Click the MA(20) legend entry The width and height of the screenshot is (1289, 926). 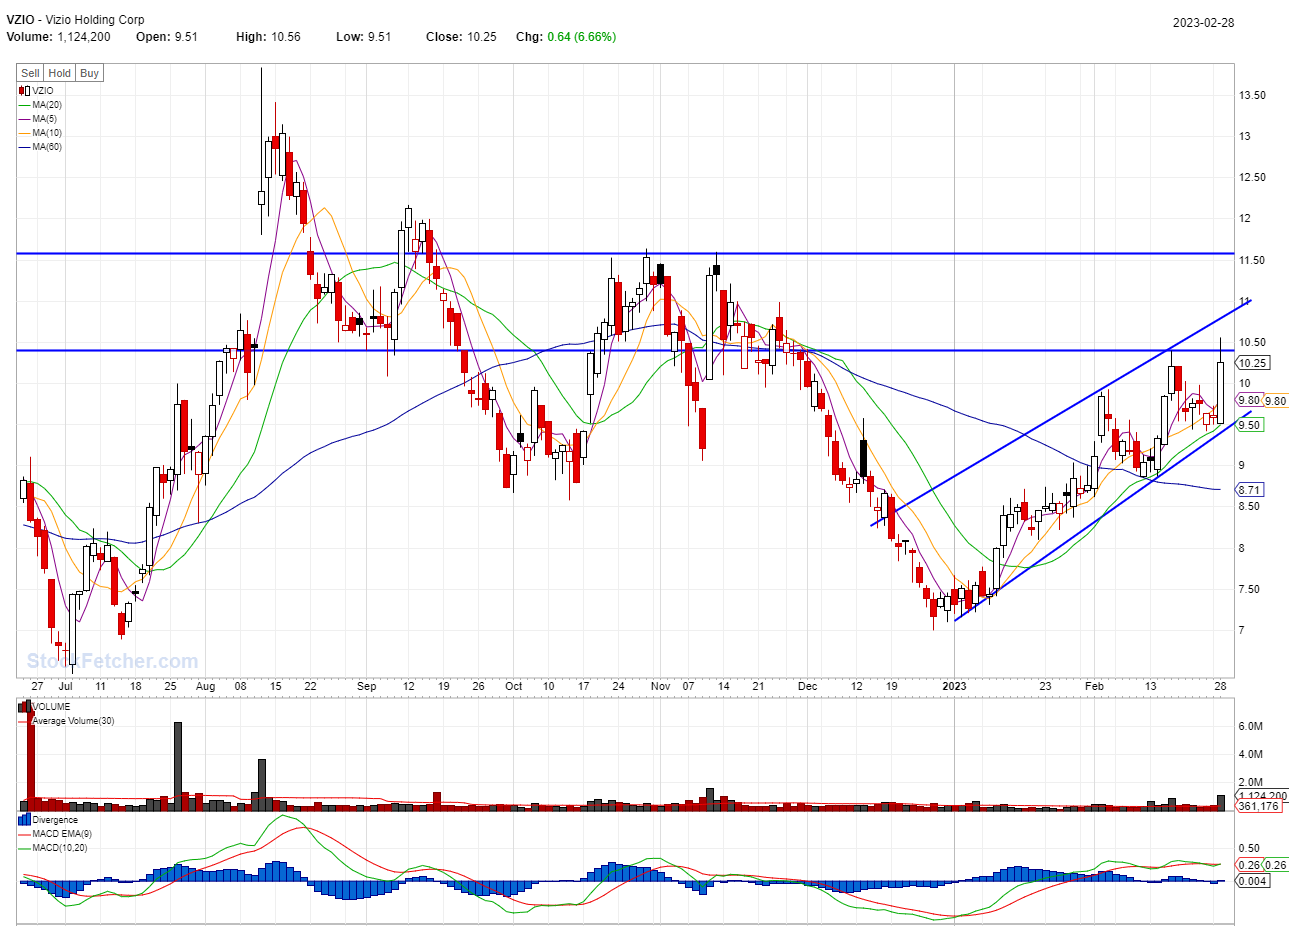(x=40, y=105)
